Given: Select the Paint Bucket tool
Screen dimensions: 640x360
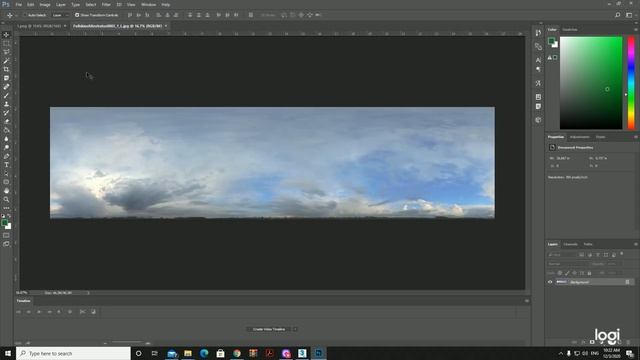Looking at the screenshot, I should pos(6,130).
